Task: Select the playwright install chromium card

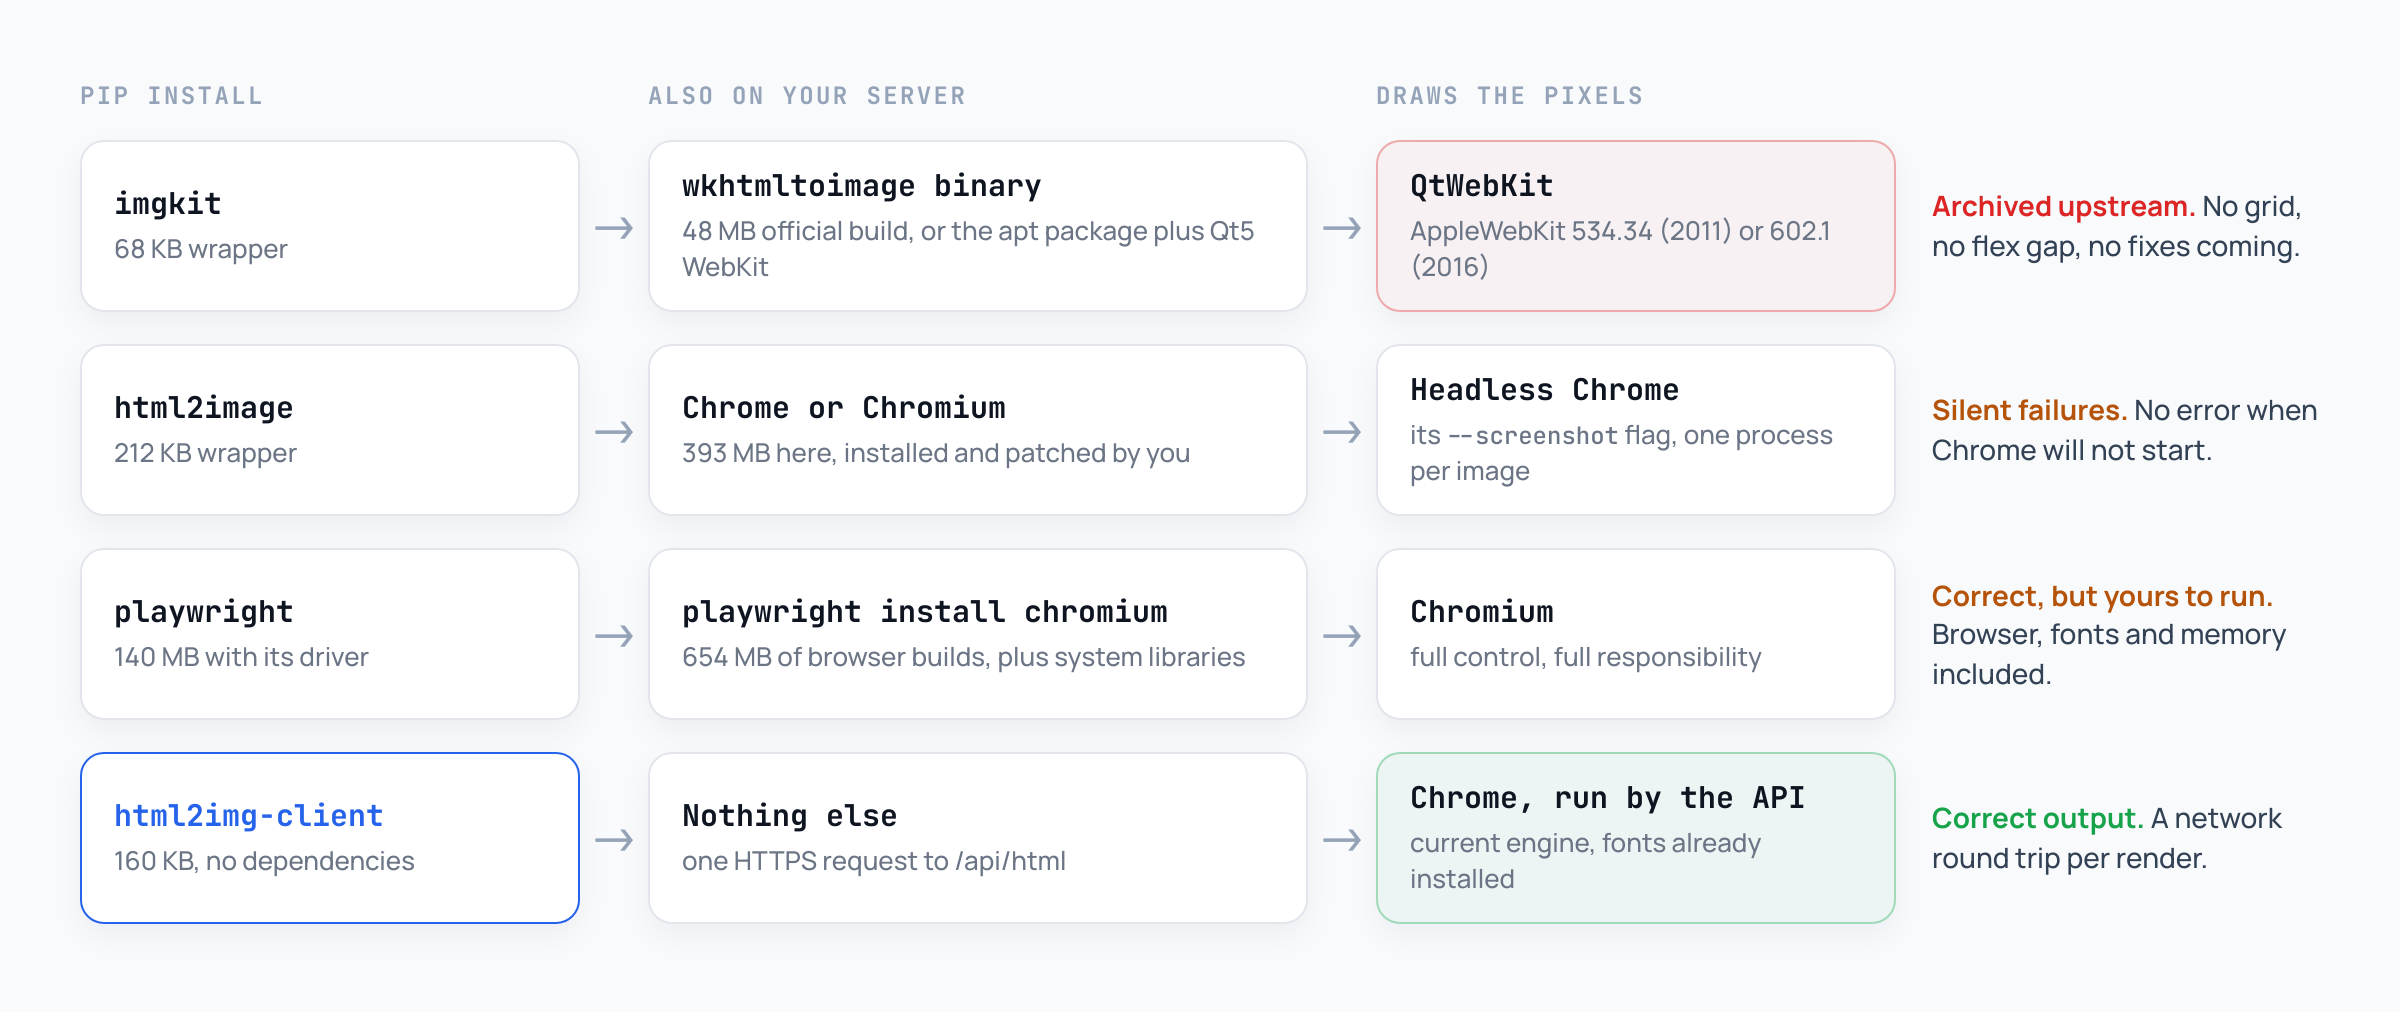Action: pyautogui.click(x=978, y=634)
